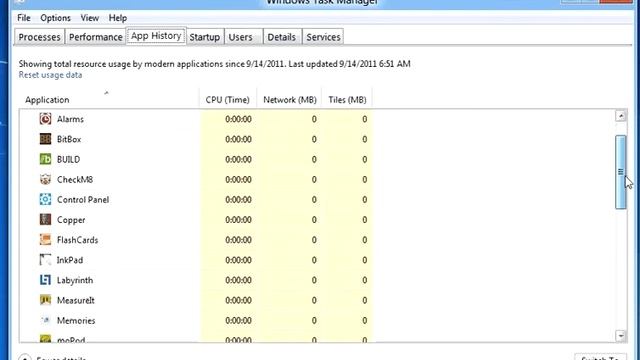Click the InkPad app icon
The height and width of the screenshot is (360, 640).
click(x=45, y=260)
